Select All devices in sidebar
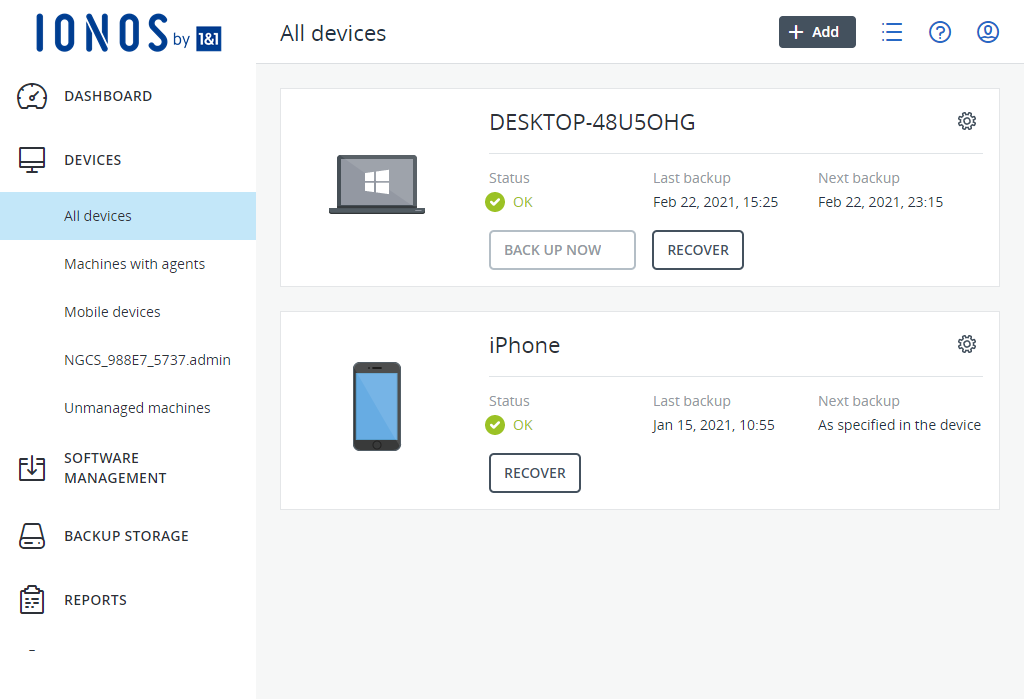This screenshot has height=699, width=1024. 98,216
